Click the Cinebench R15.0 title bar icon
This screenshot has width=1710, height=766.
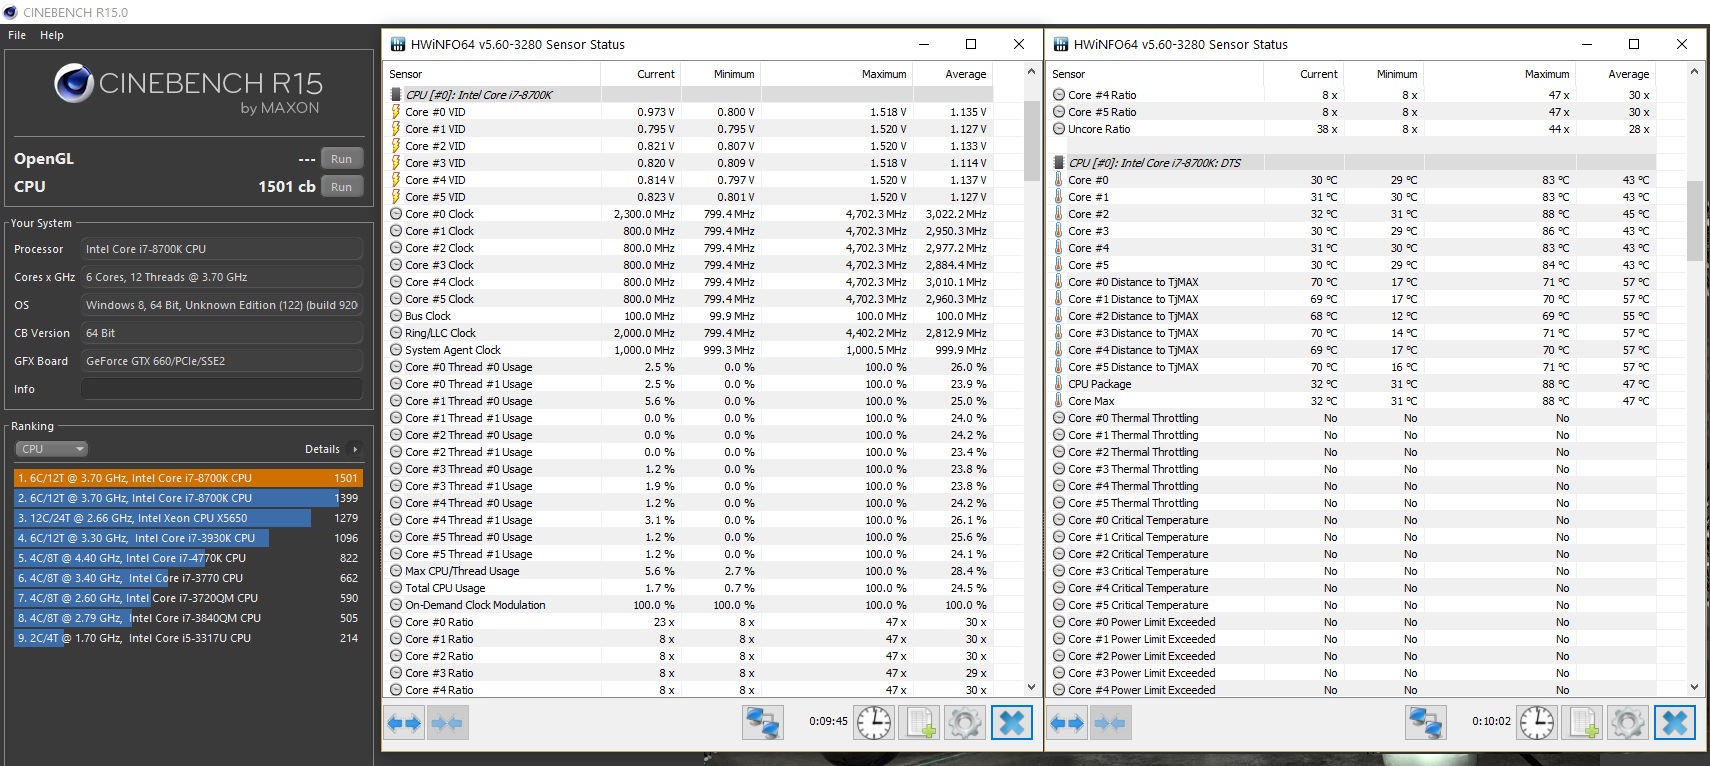click(x=11, y=12)
